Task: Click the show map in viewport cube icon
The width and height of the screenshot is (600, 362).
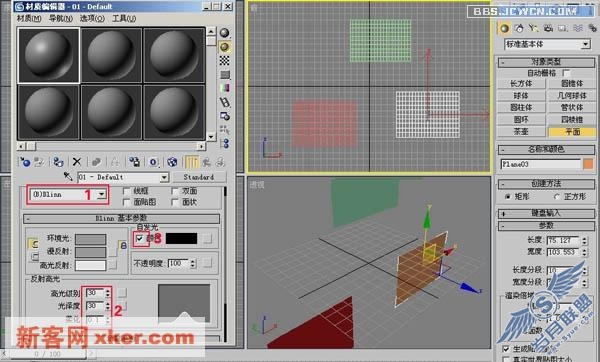Action: coord(172,162)
